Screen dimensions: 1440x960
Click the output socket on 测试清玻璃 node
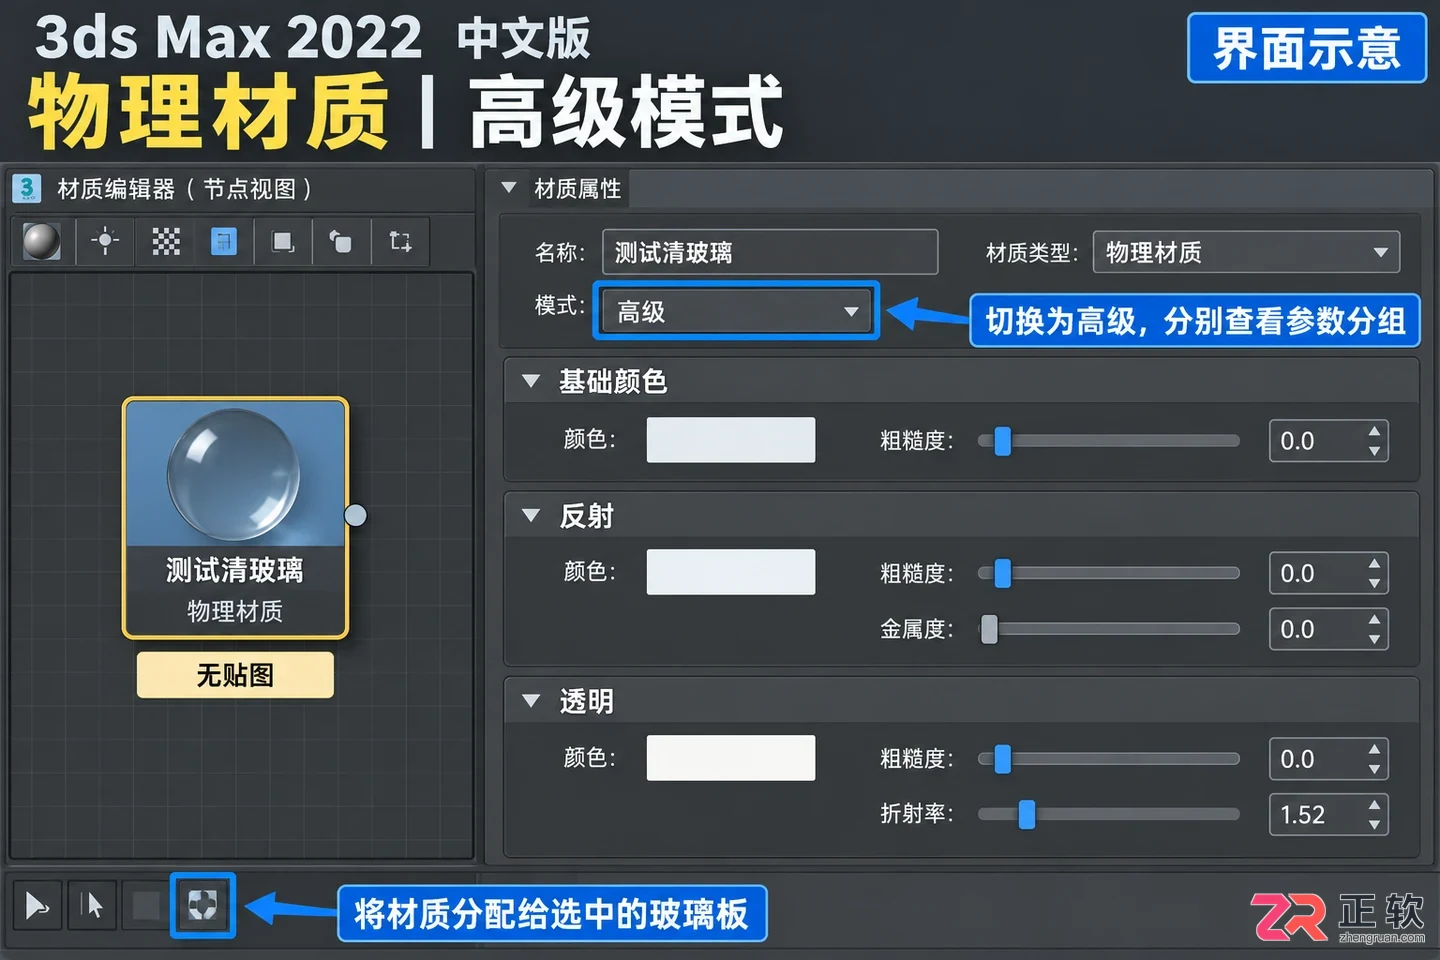[x=356, y=515]
